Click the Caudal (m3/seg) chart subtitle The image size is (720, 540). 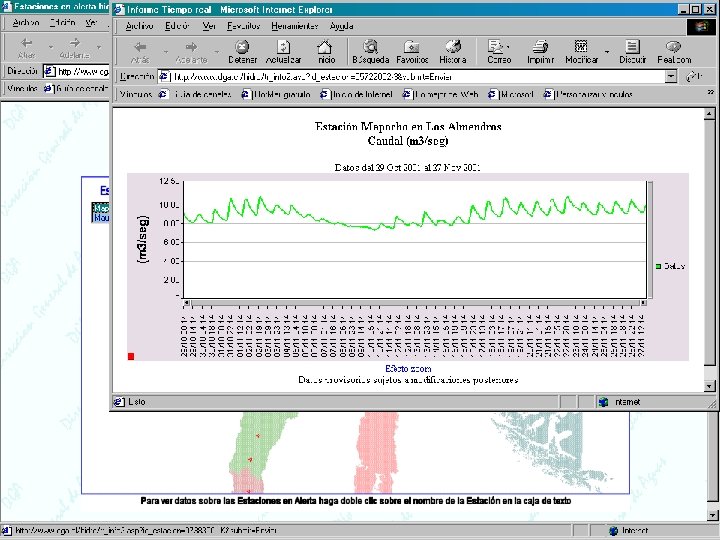click(x=408, y=141)
